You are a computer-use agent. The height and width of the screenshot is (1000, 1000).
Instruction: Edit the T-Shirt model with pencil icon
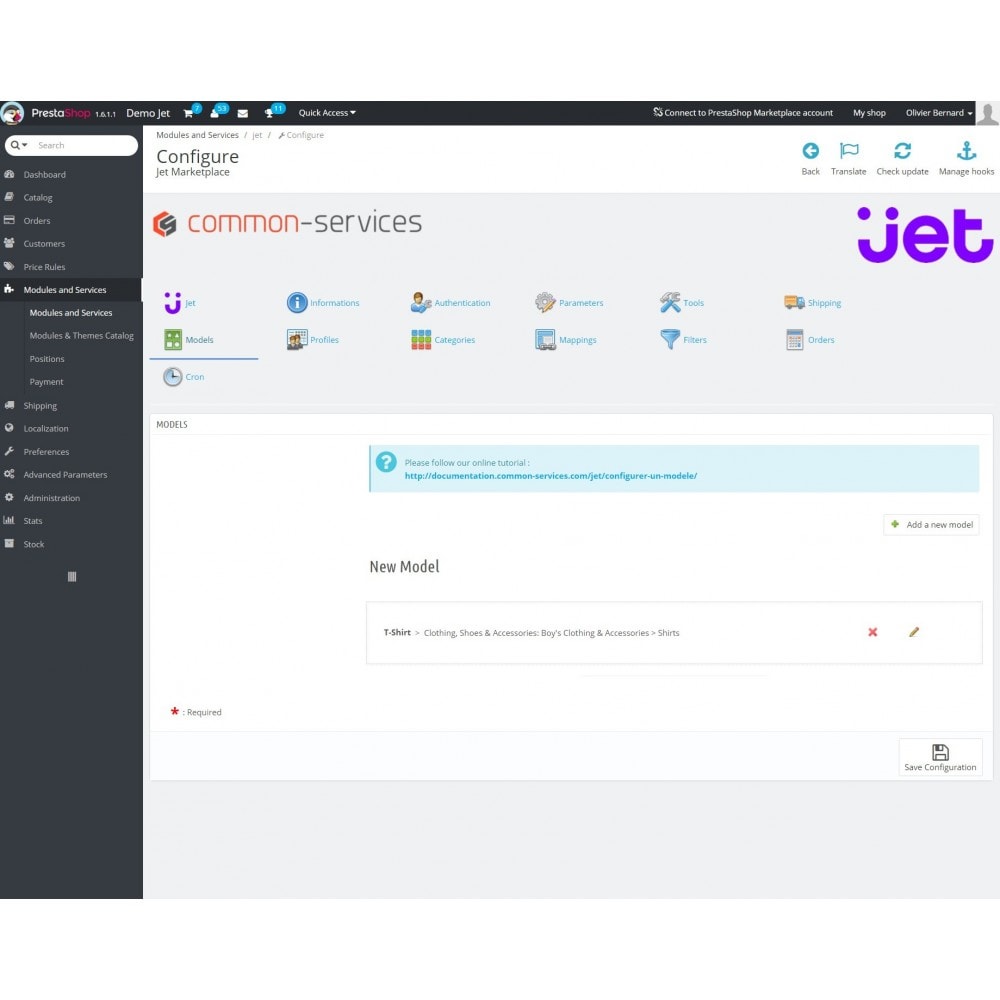pyautogui.click(x=914, y=632)
